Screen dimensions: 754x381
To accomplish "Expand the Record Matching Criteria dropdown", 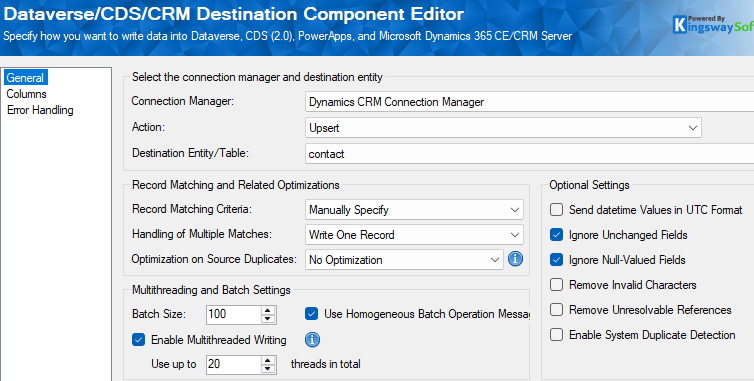I will [414, 210].
